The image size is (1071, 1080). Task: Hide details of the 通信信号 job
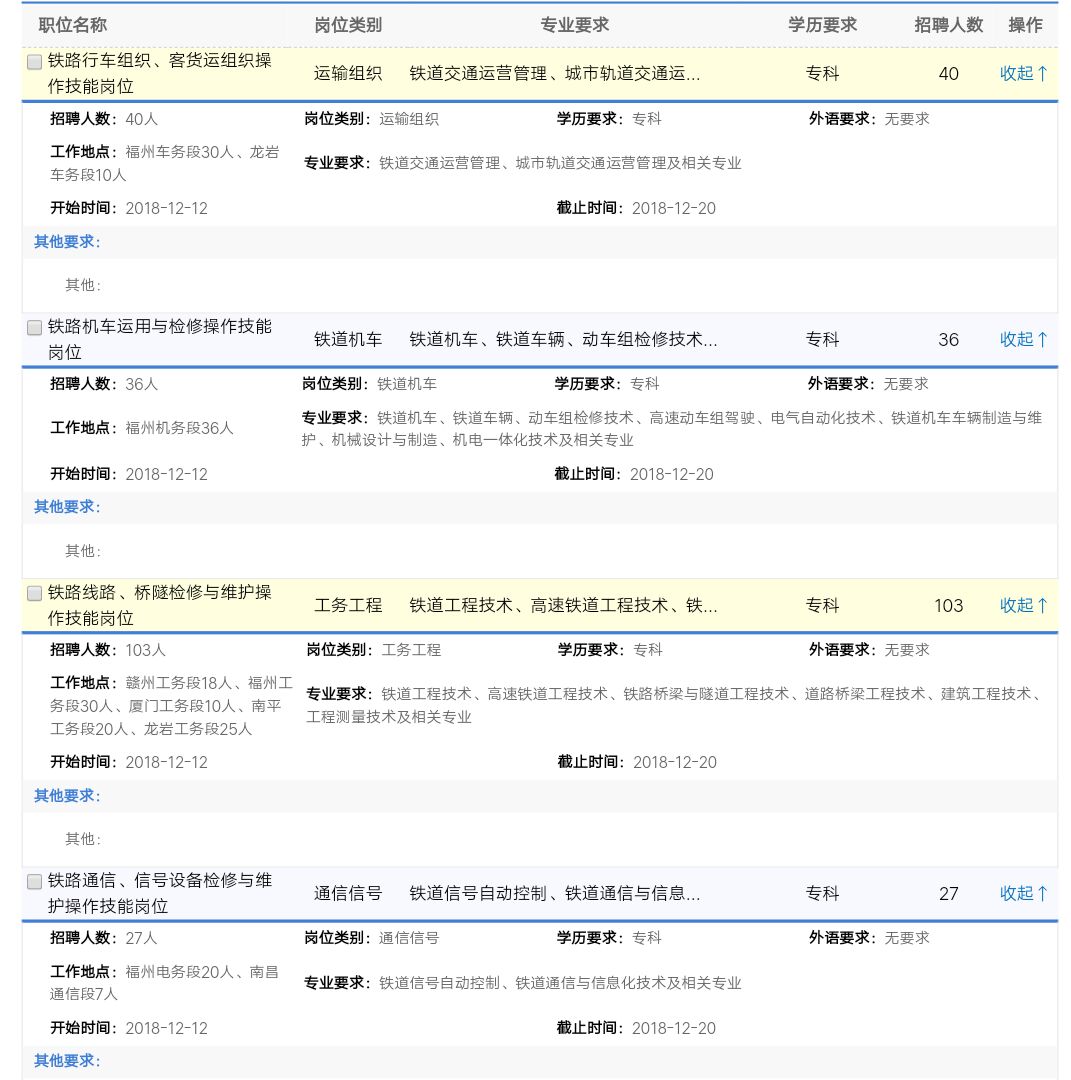(x=1024, y=893)
